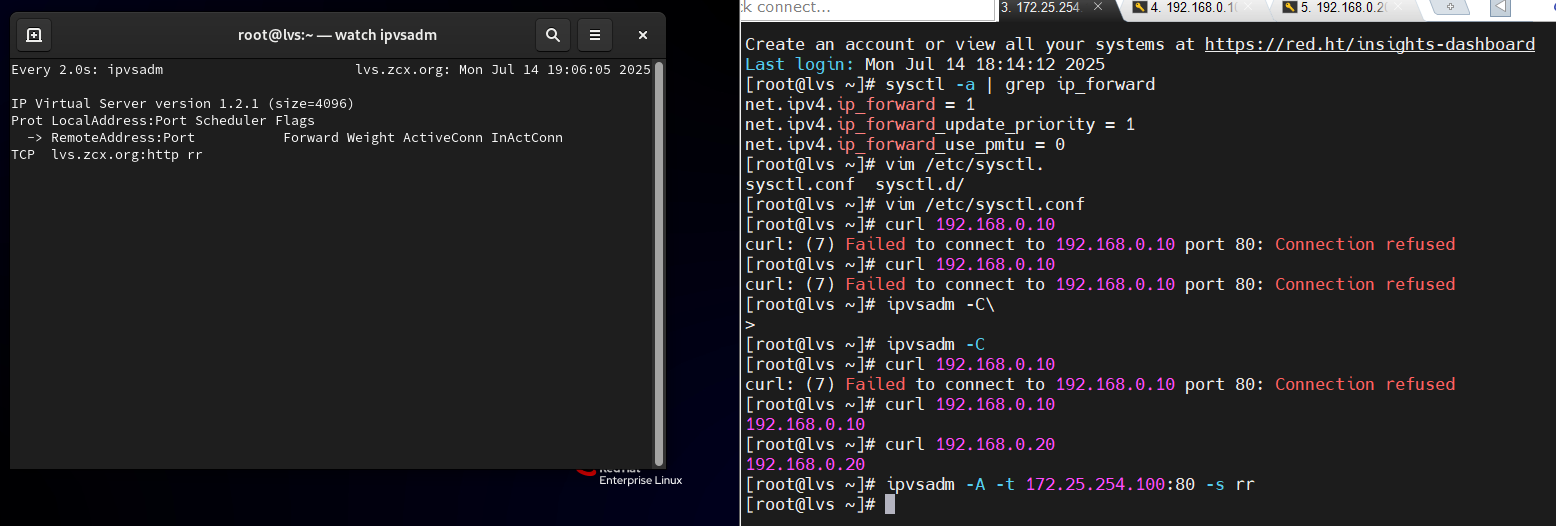Click 'net.ipv4.ip_forward_use_pmtu = 0' line

click(905, 144)
